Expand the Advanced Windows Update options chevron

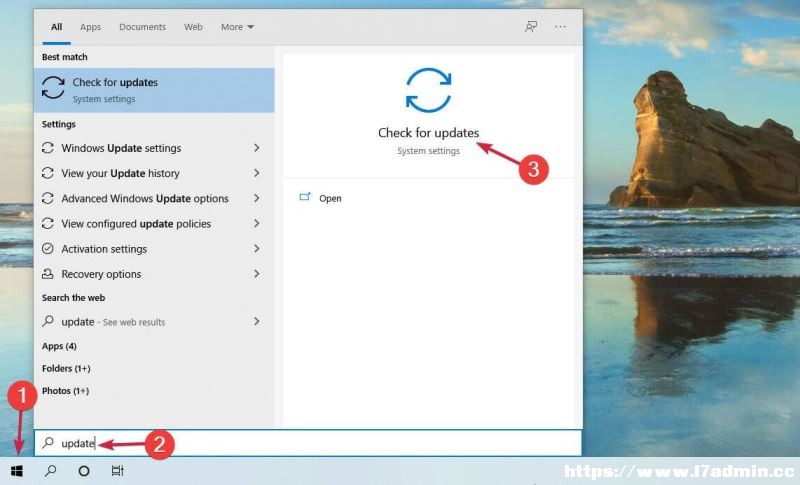(257, 198)
